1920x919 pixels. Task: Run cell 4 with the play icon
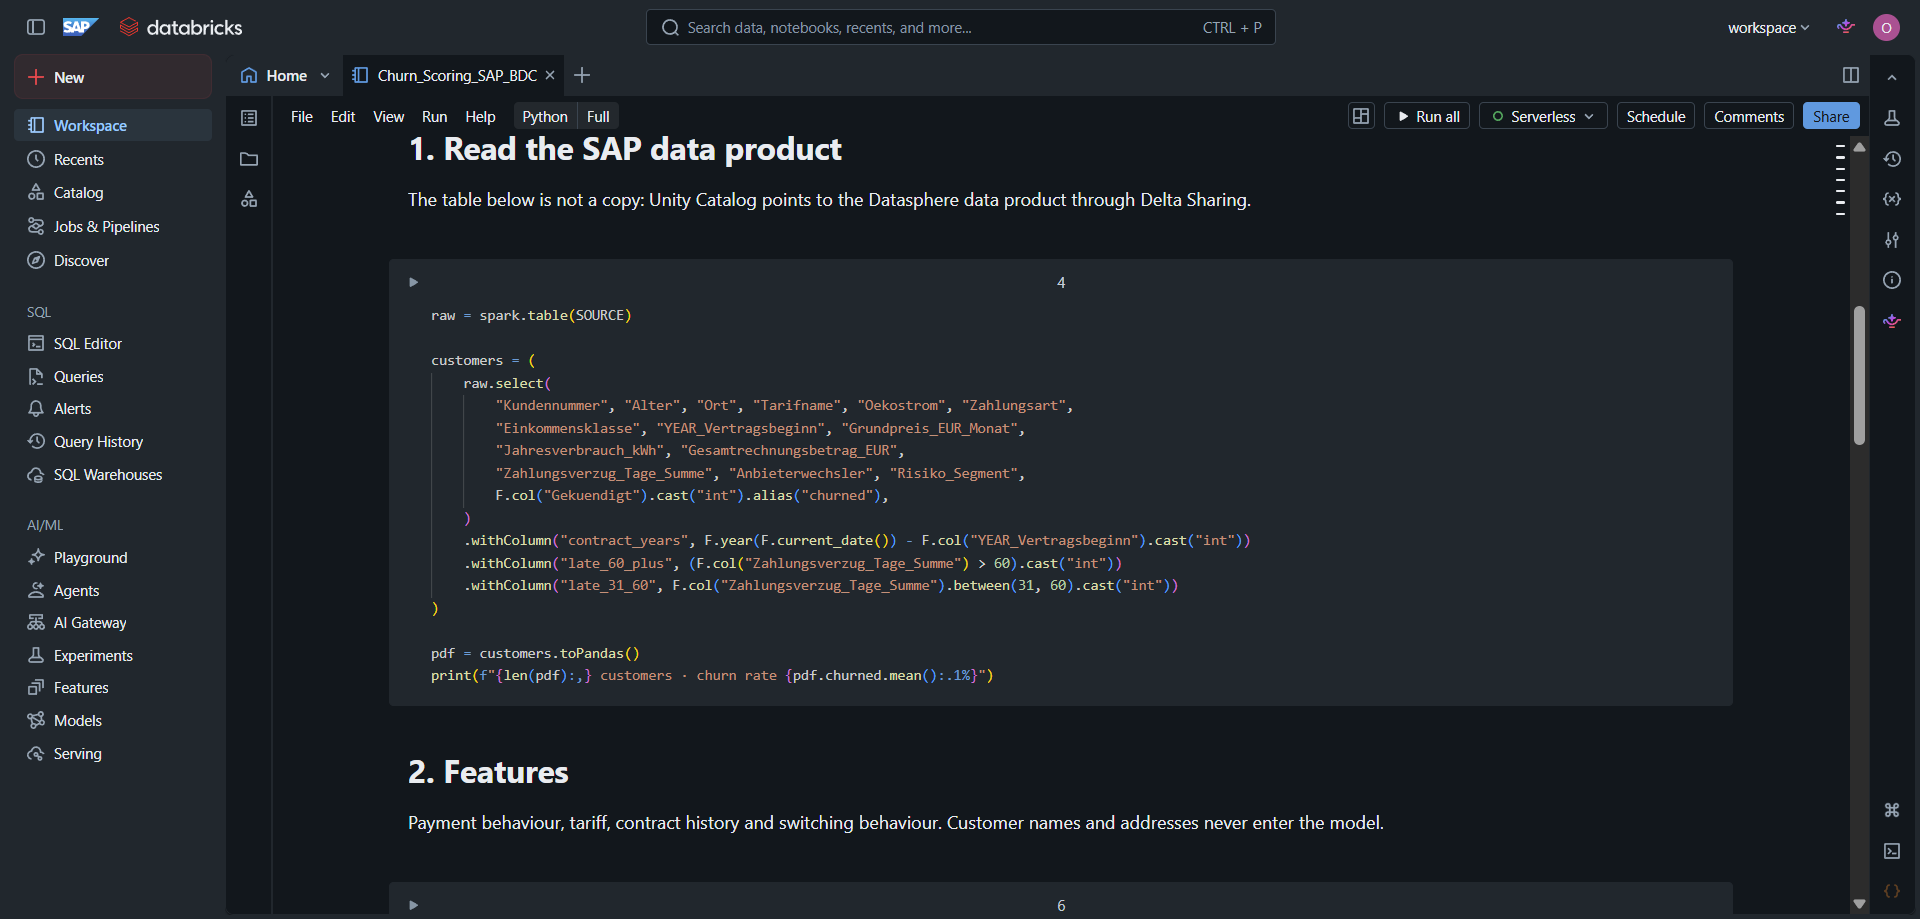tap(413, 282)
